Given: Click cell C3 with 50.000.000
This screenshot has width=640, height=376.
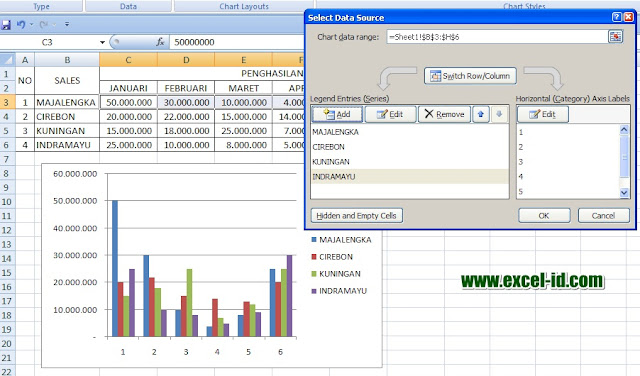Looking at the screenshot, I should [129, 102].
